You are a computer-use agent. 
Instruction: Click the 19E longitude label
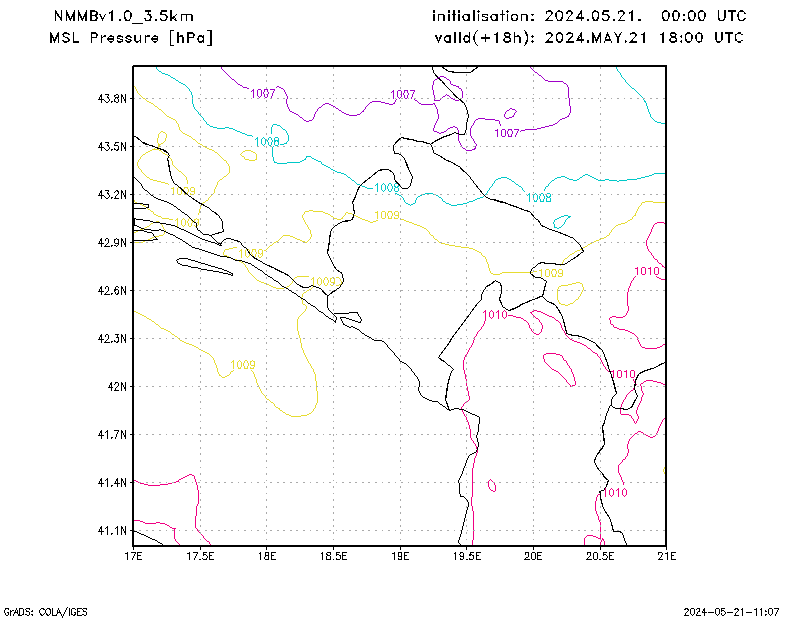(400, 556)
